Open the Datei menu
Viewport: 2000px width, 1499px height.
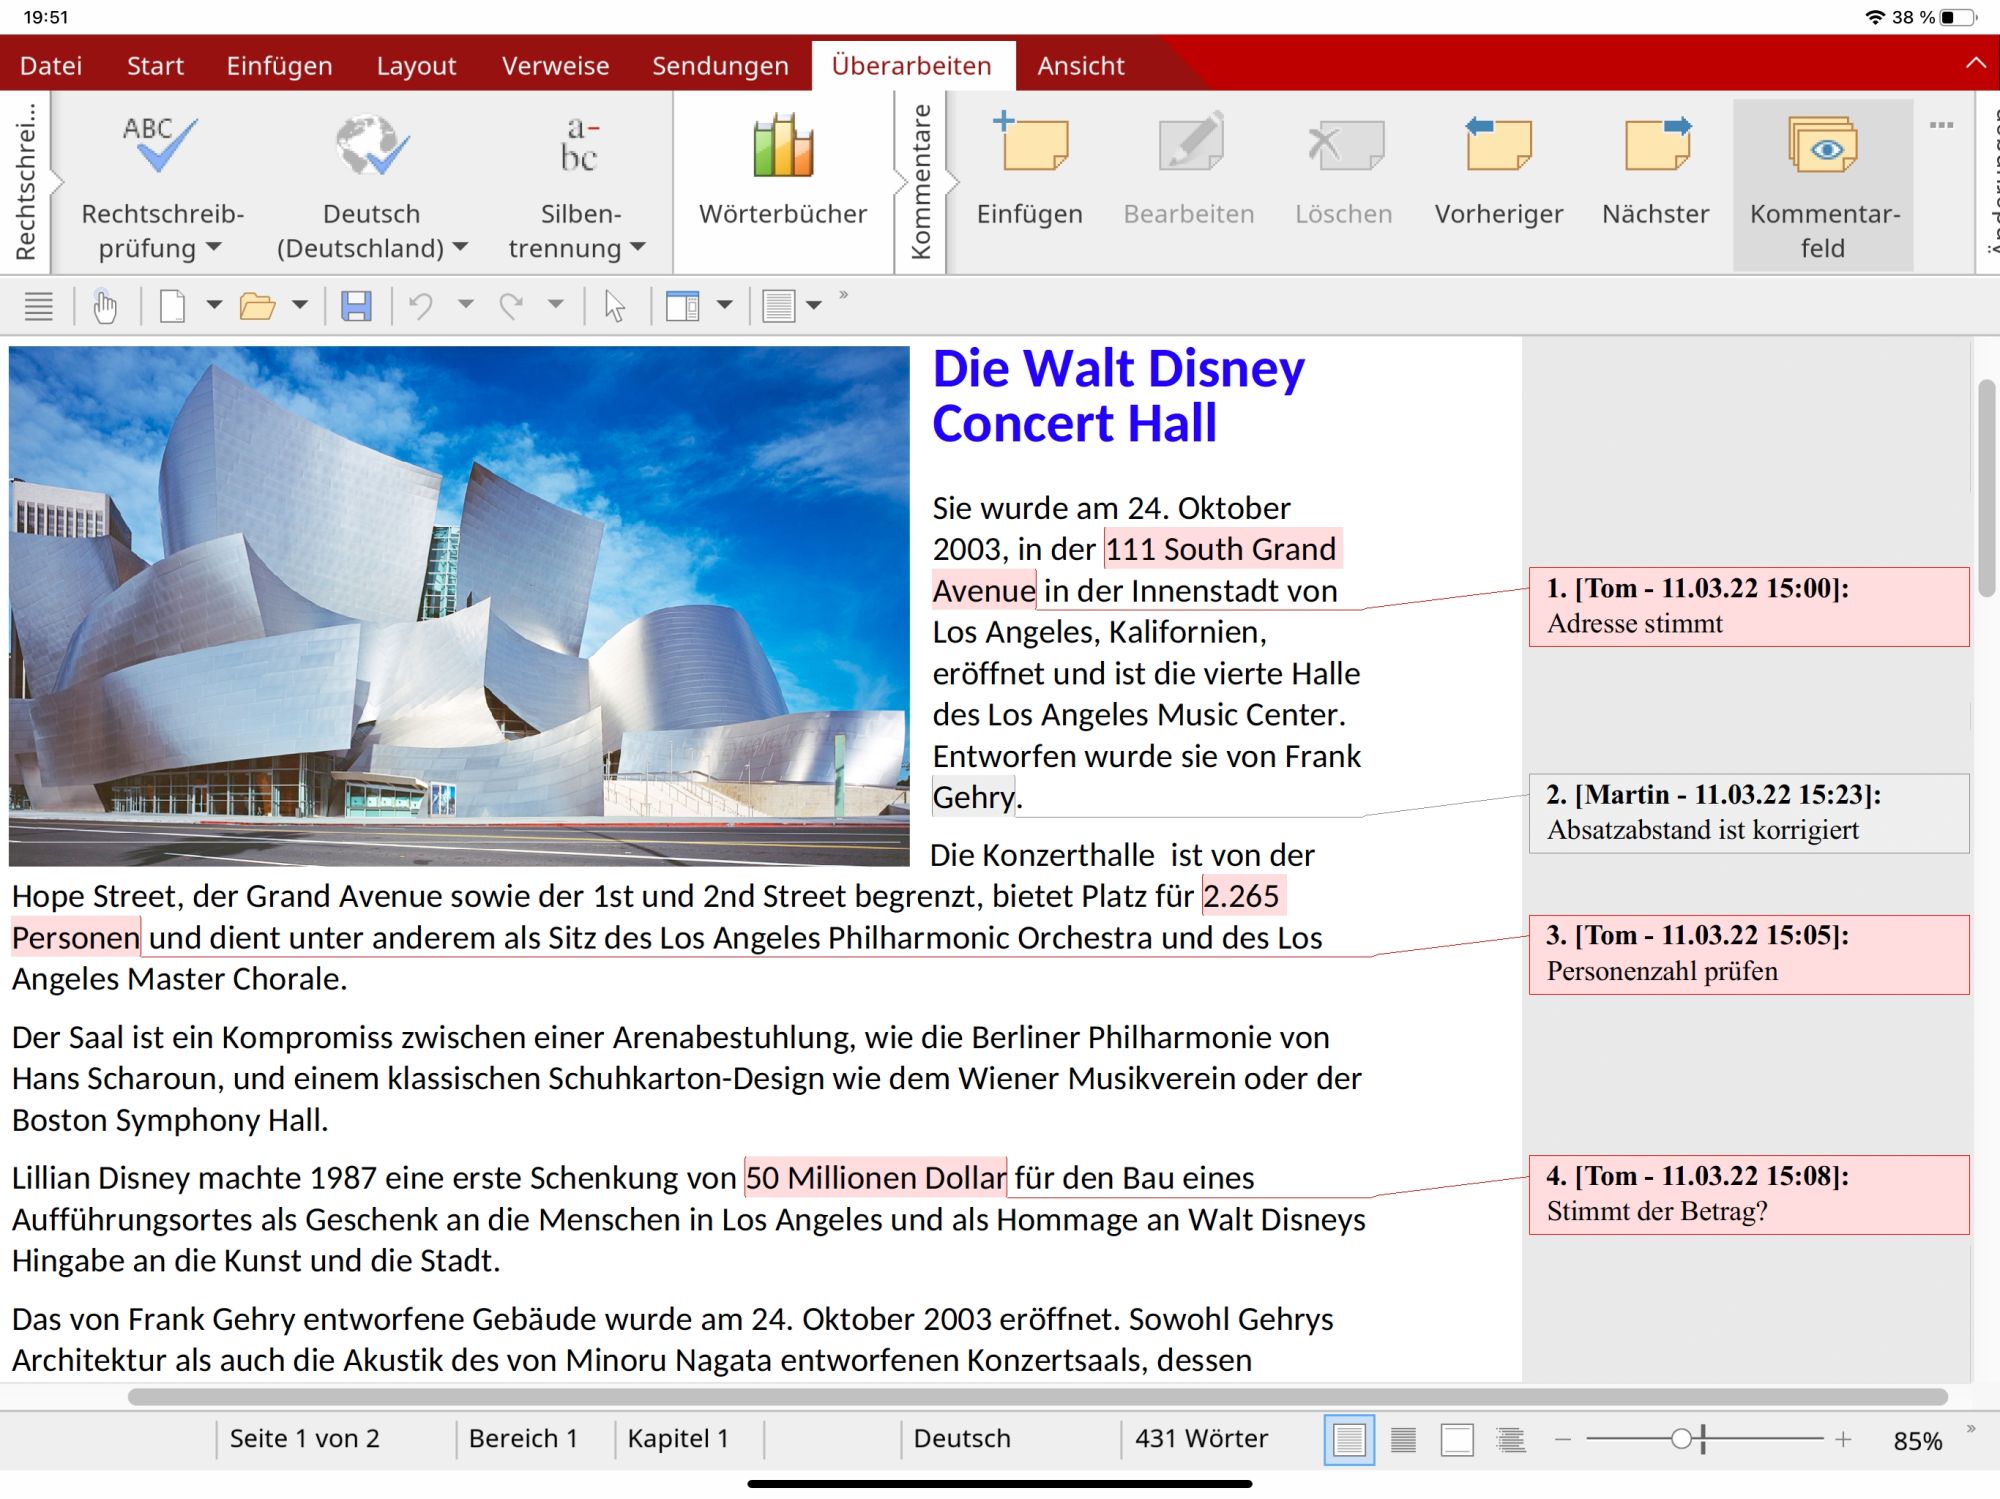[51, 66]
